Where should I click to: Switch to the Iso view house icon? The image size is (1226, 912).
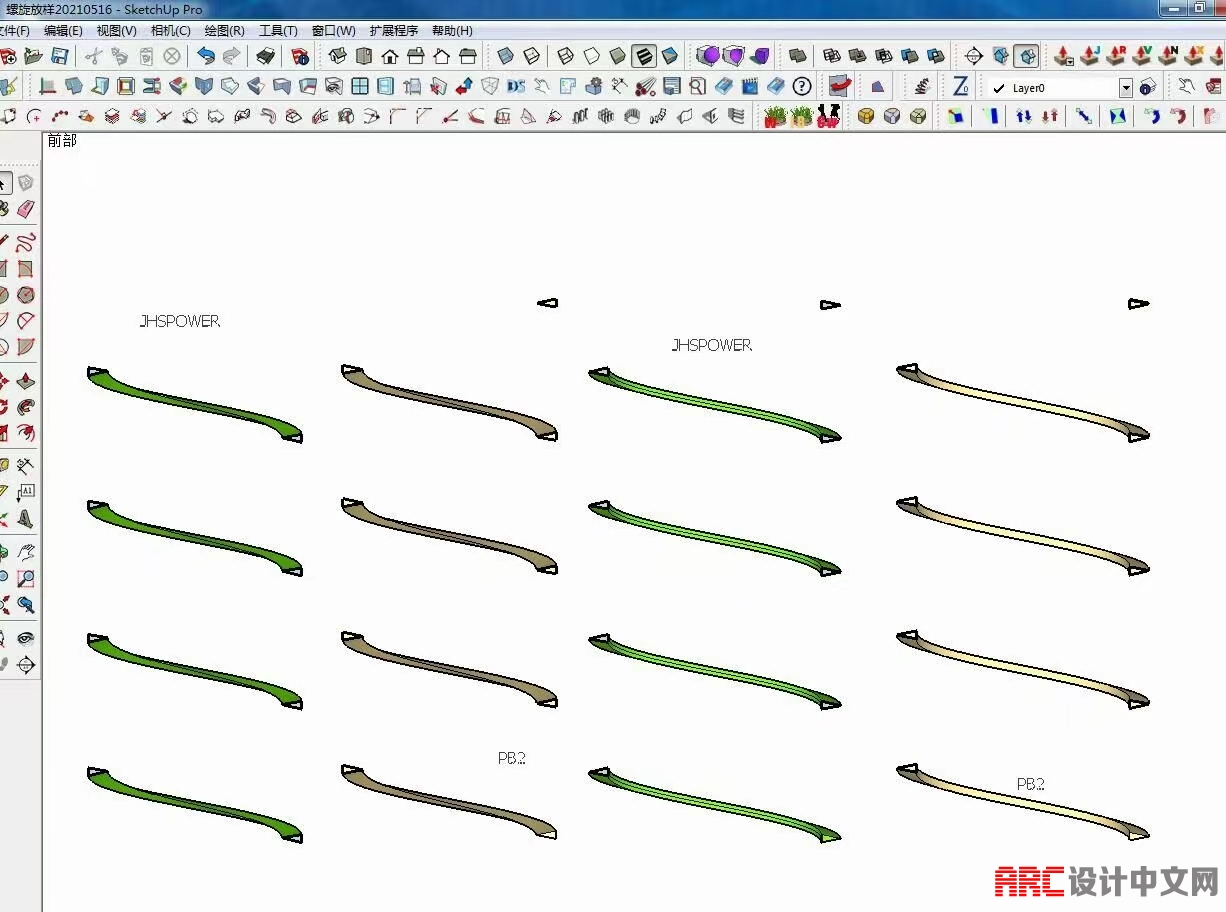338,56
